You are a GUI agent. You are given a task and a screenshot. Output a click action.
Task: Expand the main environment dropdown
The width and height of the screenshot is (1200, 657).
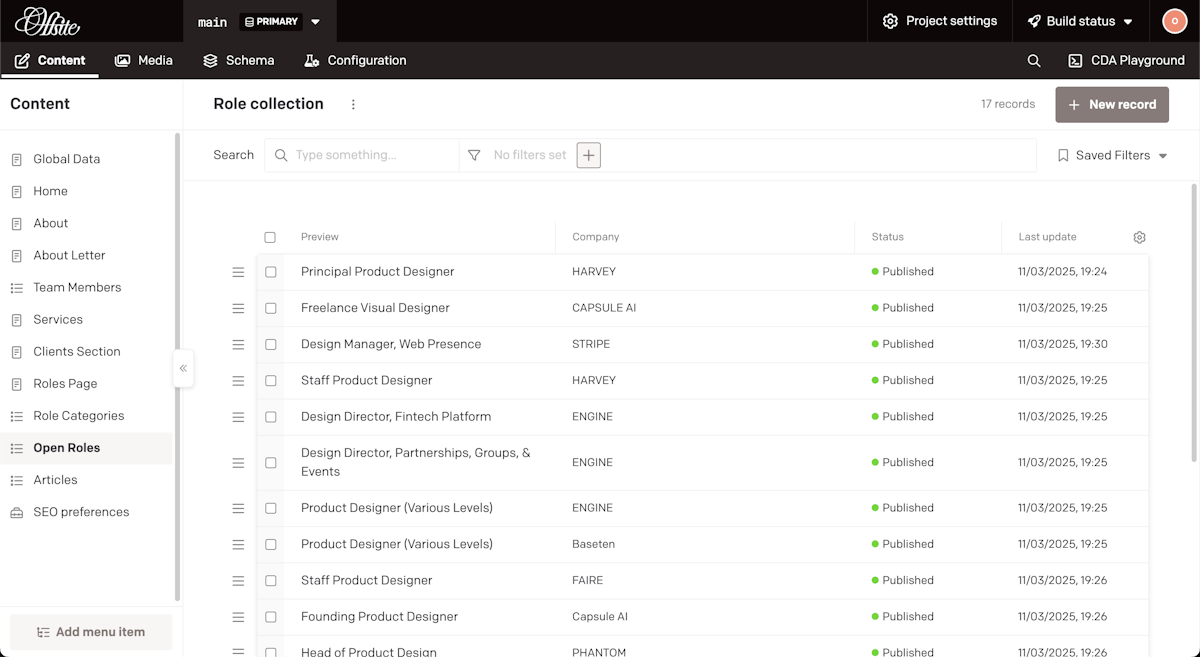click(x=315, y=21)
